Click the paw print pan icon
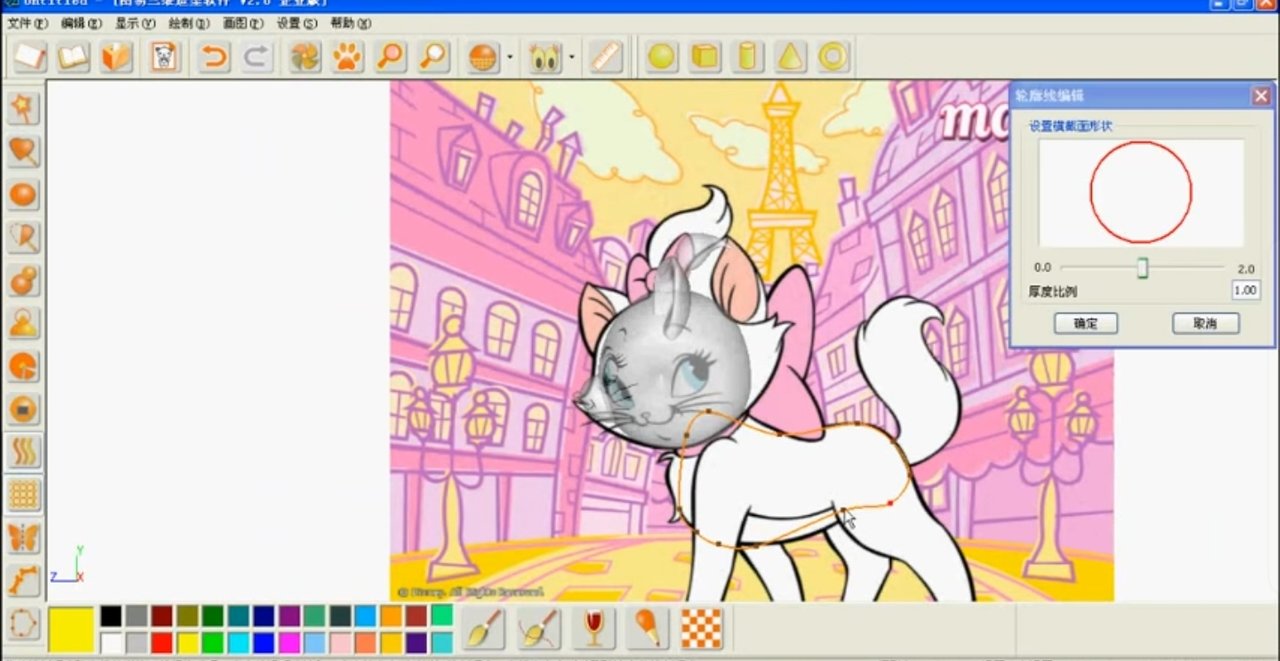The image size is (1280, 661). pos(347,57)
